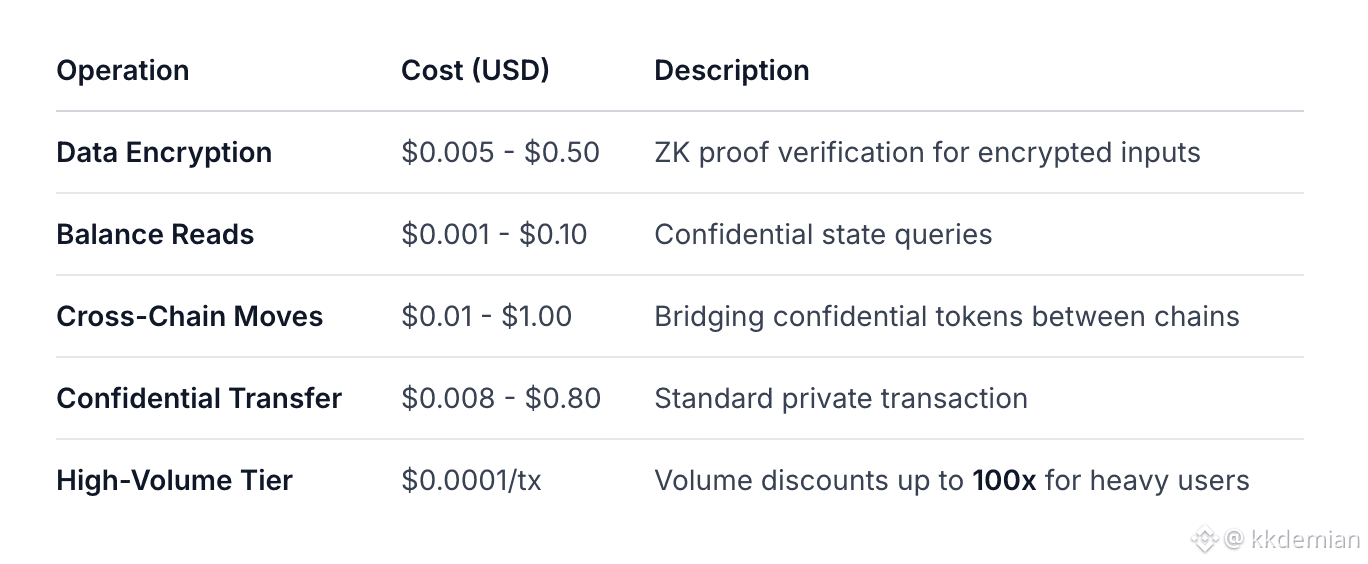
Task: Select the Confidential state queries description
Action: pos(823,235)
